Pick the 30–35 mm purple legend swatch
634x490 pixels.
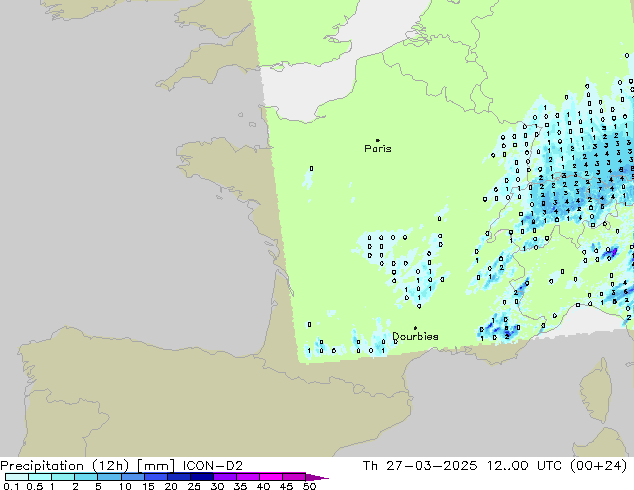tap(224, 477)
